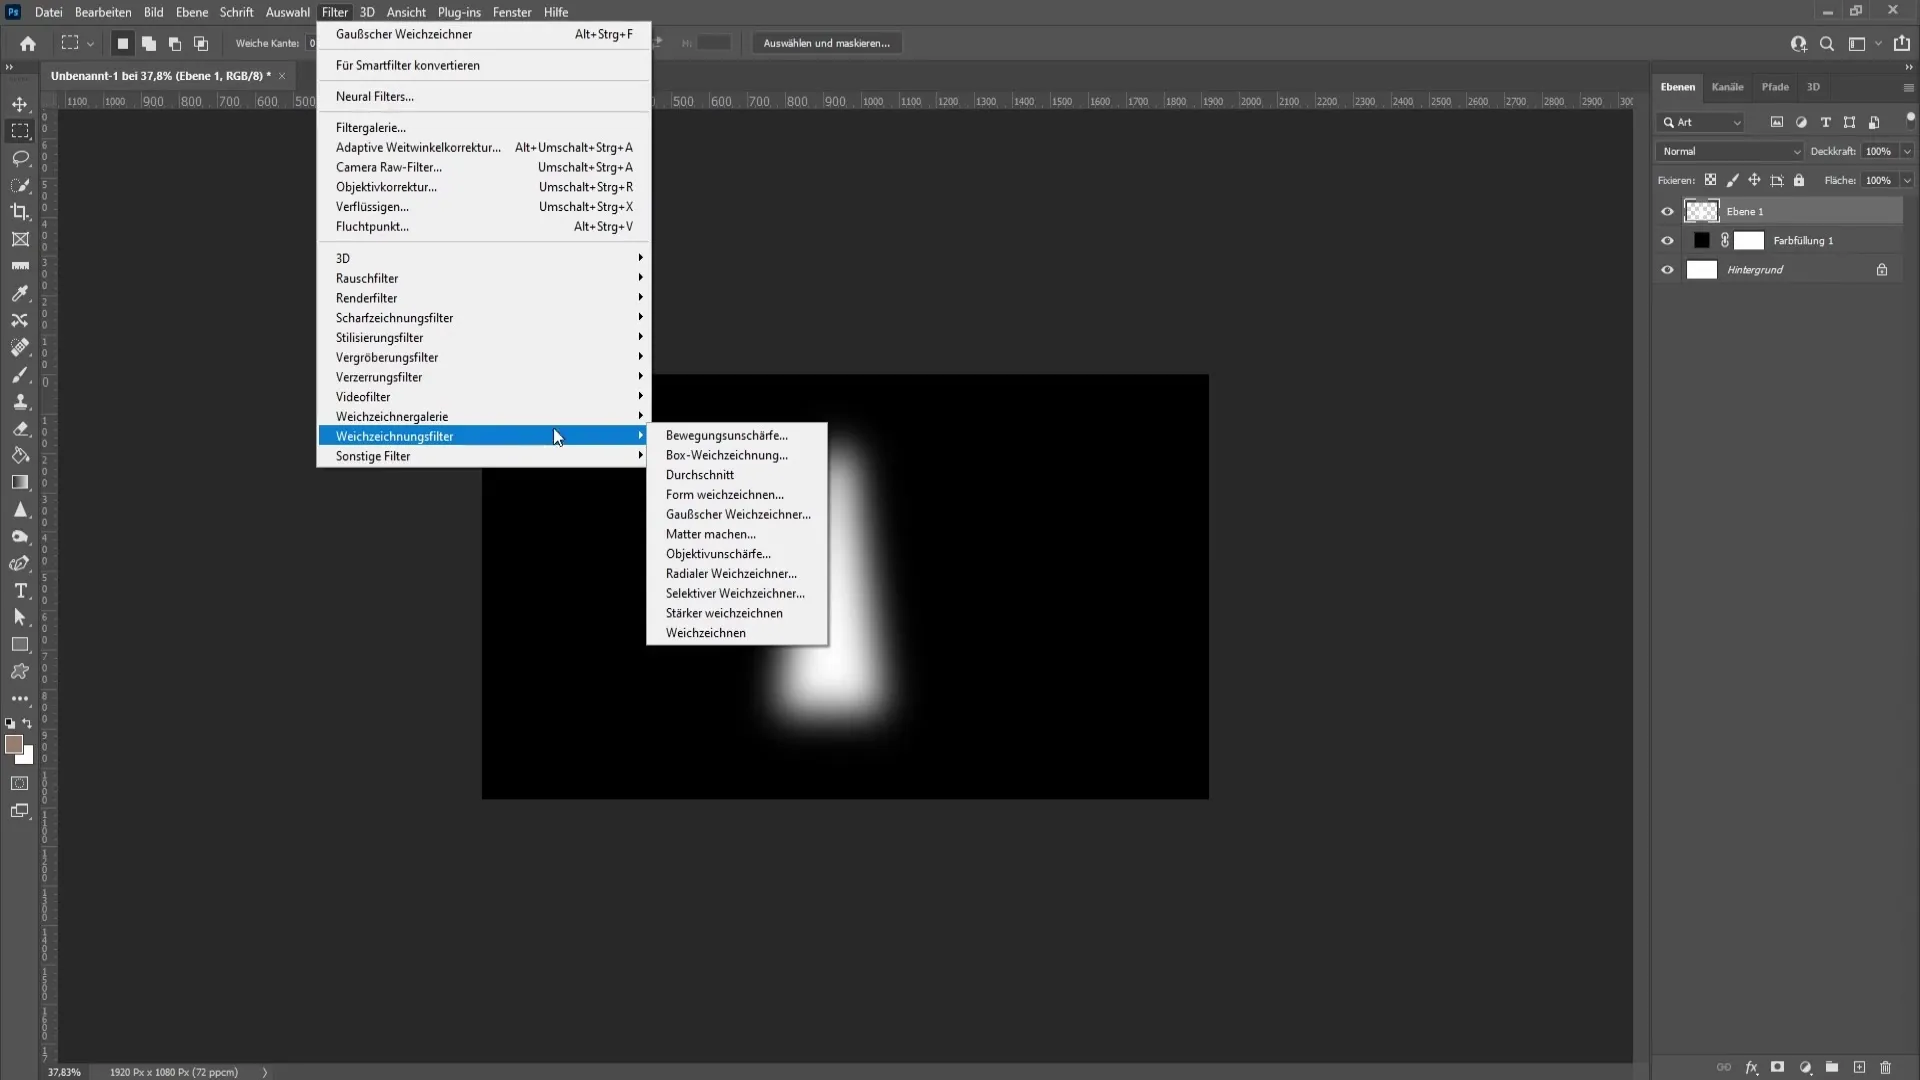Click the Brush tool icon

tap(20, 375)
